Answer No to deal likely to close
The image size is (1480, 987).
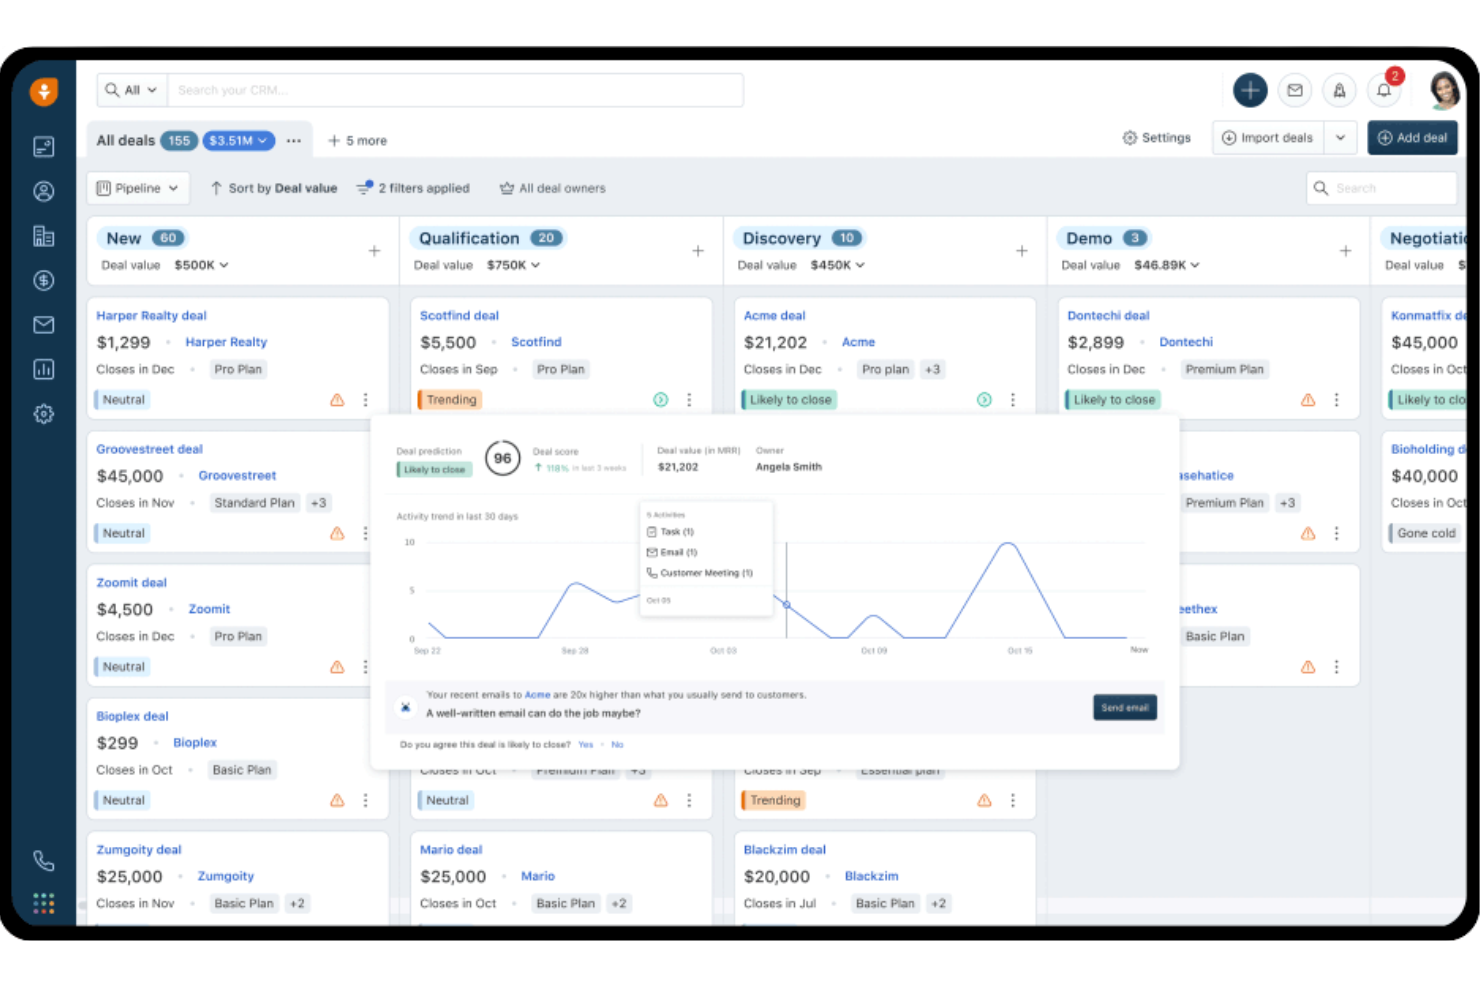click(x=617, y=744)
